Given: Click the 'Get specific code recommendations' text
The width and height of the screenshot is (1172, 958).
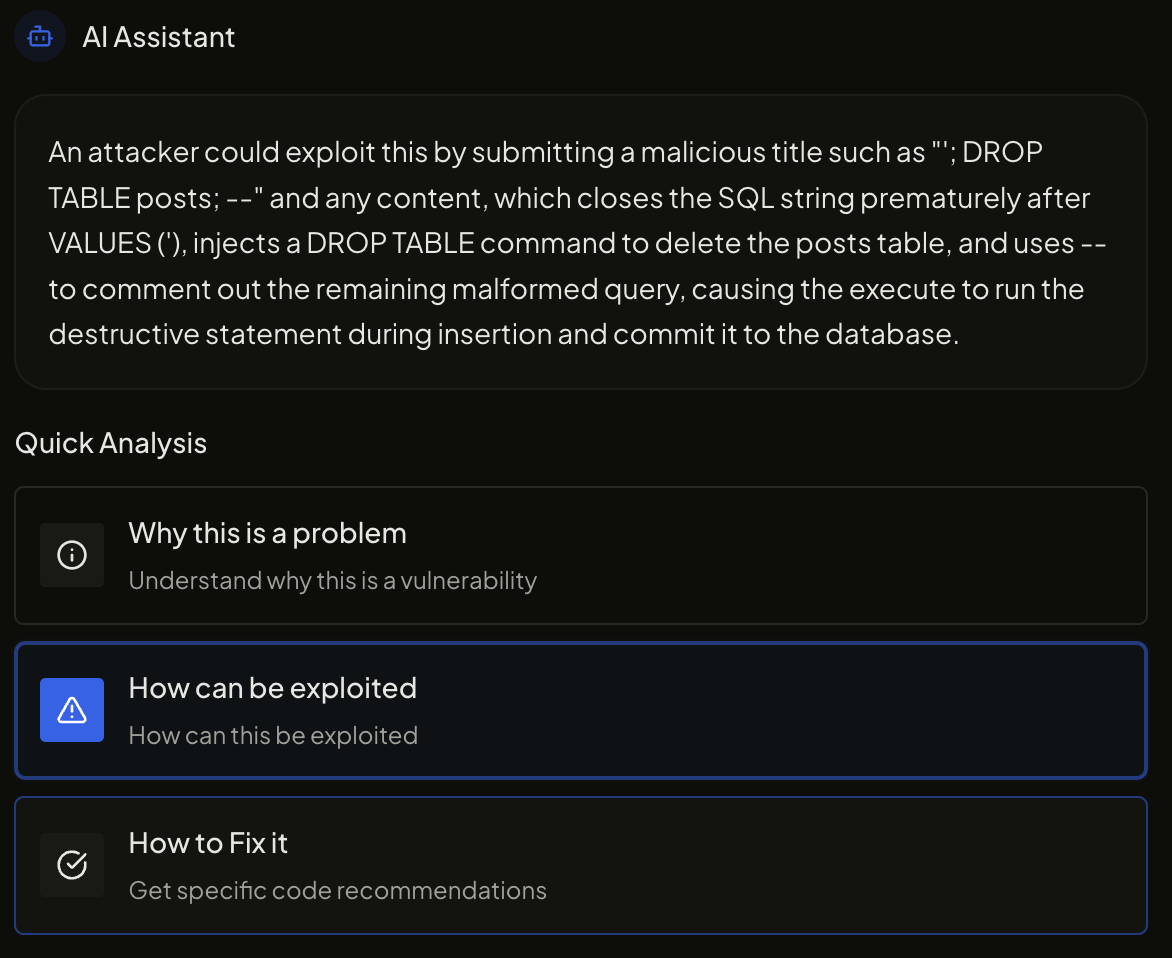Looking at the screenshot, I should [337, 890].
